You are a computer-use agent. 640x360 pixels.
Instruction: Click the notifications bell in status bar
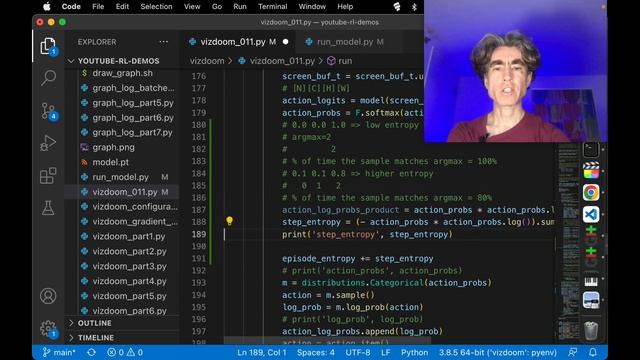(593, 352)
